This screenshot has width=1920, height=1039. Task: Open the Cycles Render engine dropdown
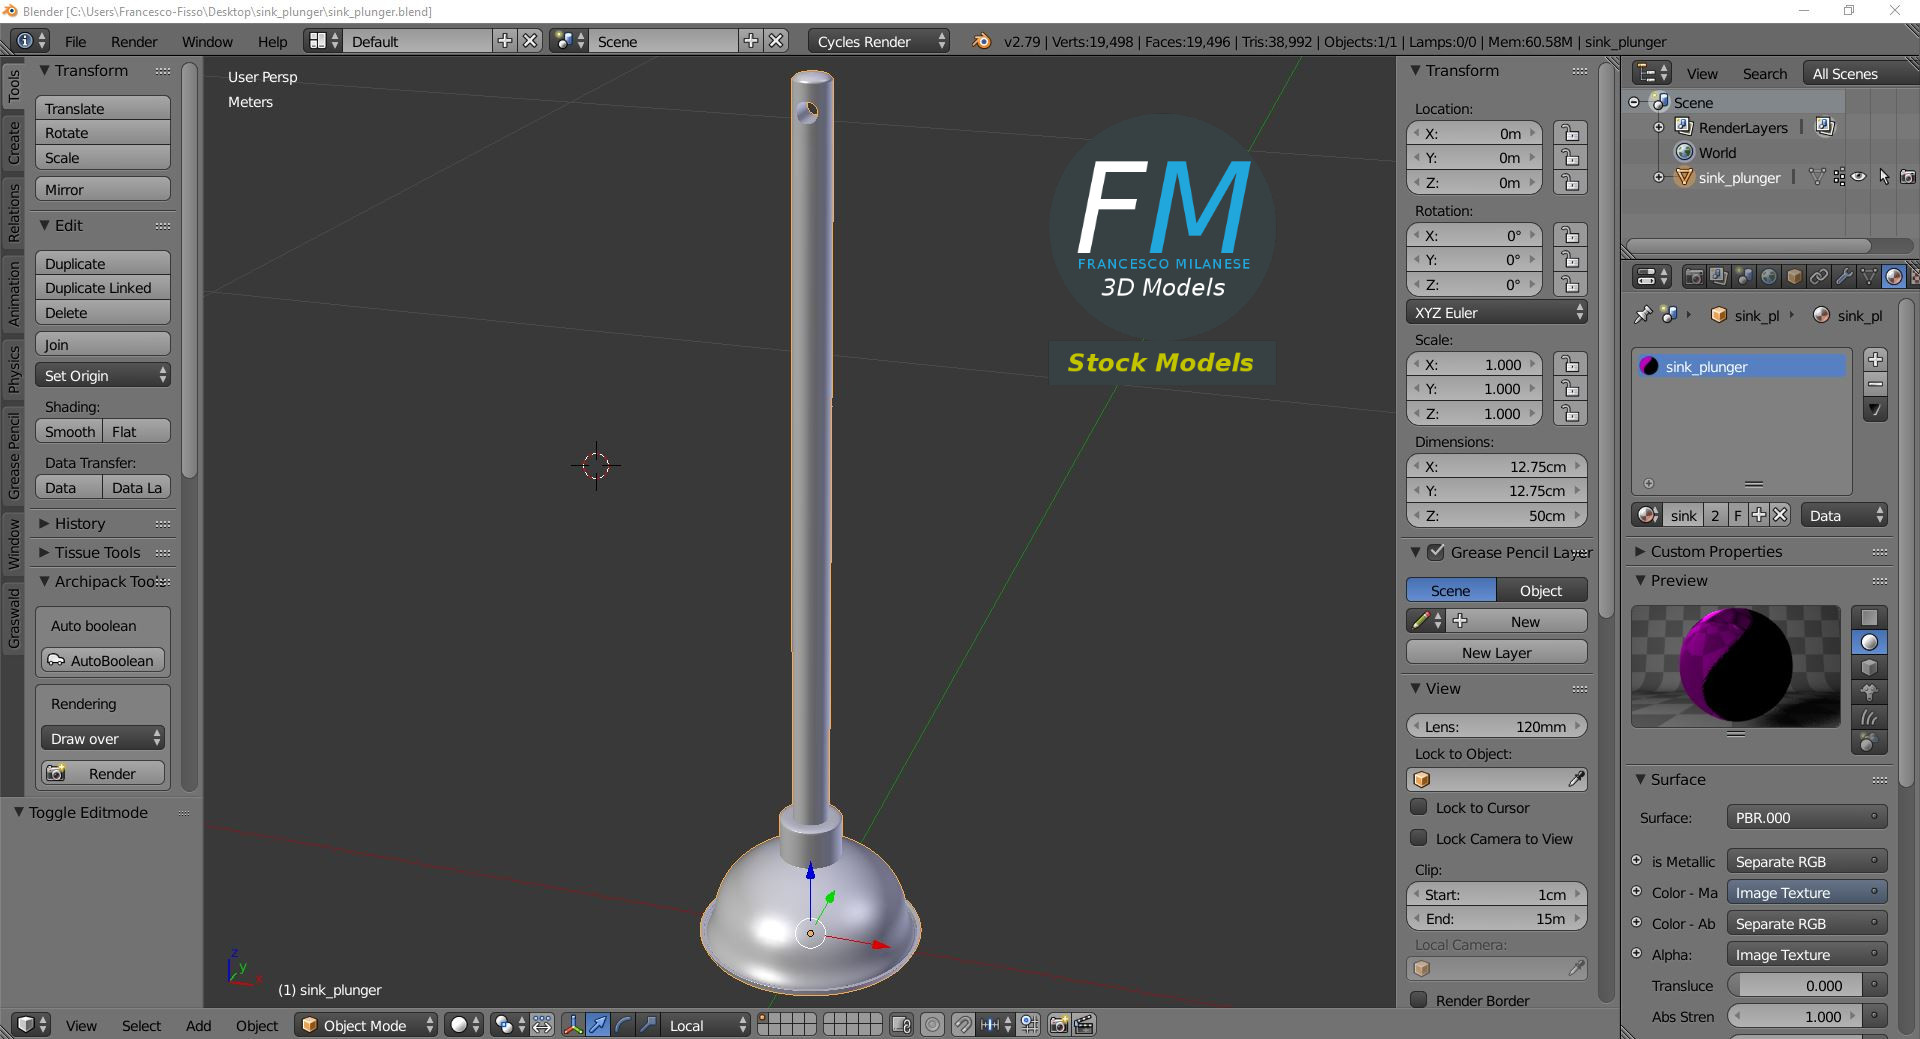(879, 41)
